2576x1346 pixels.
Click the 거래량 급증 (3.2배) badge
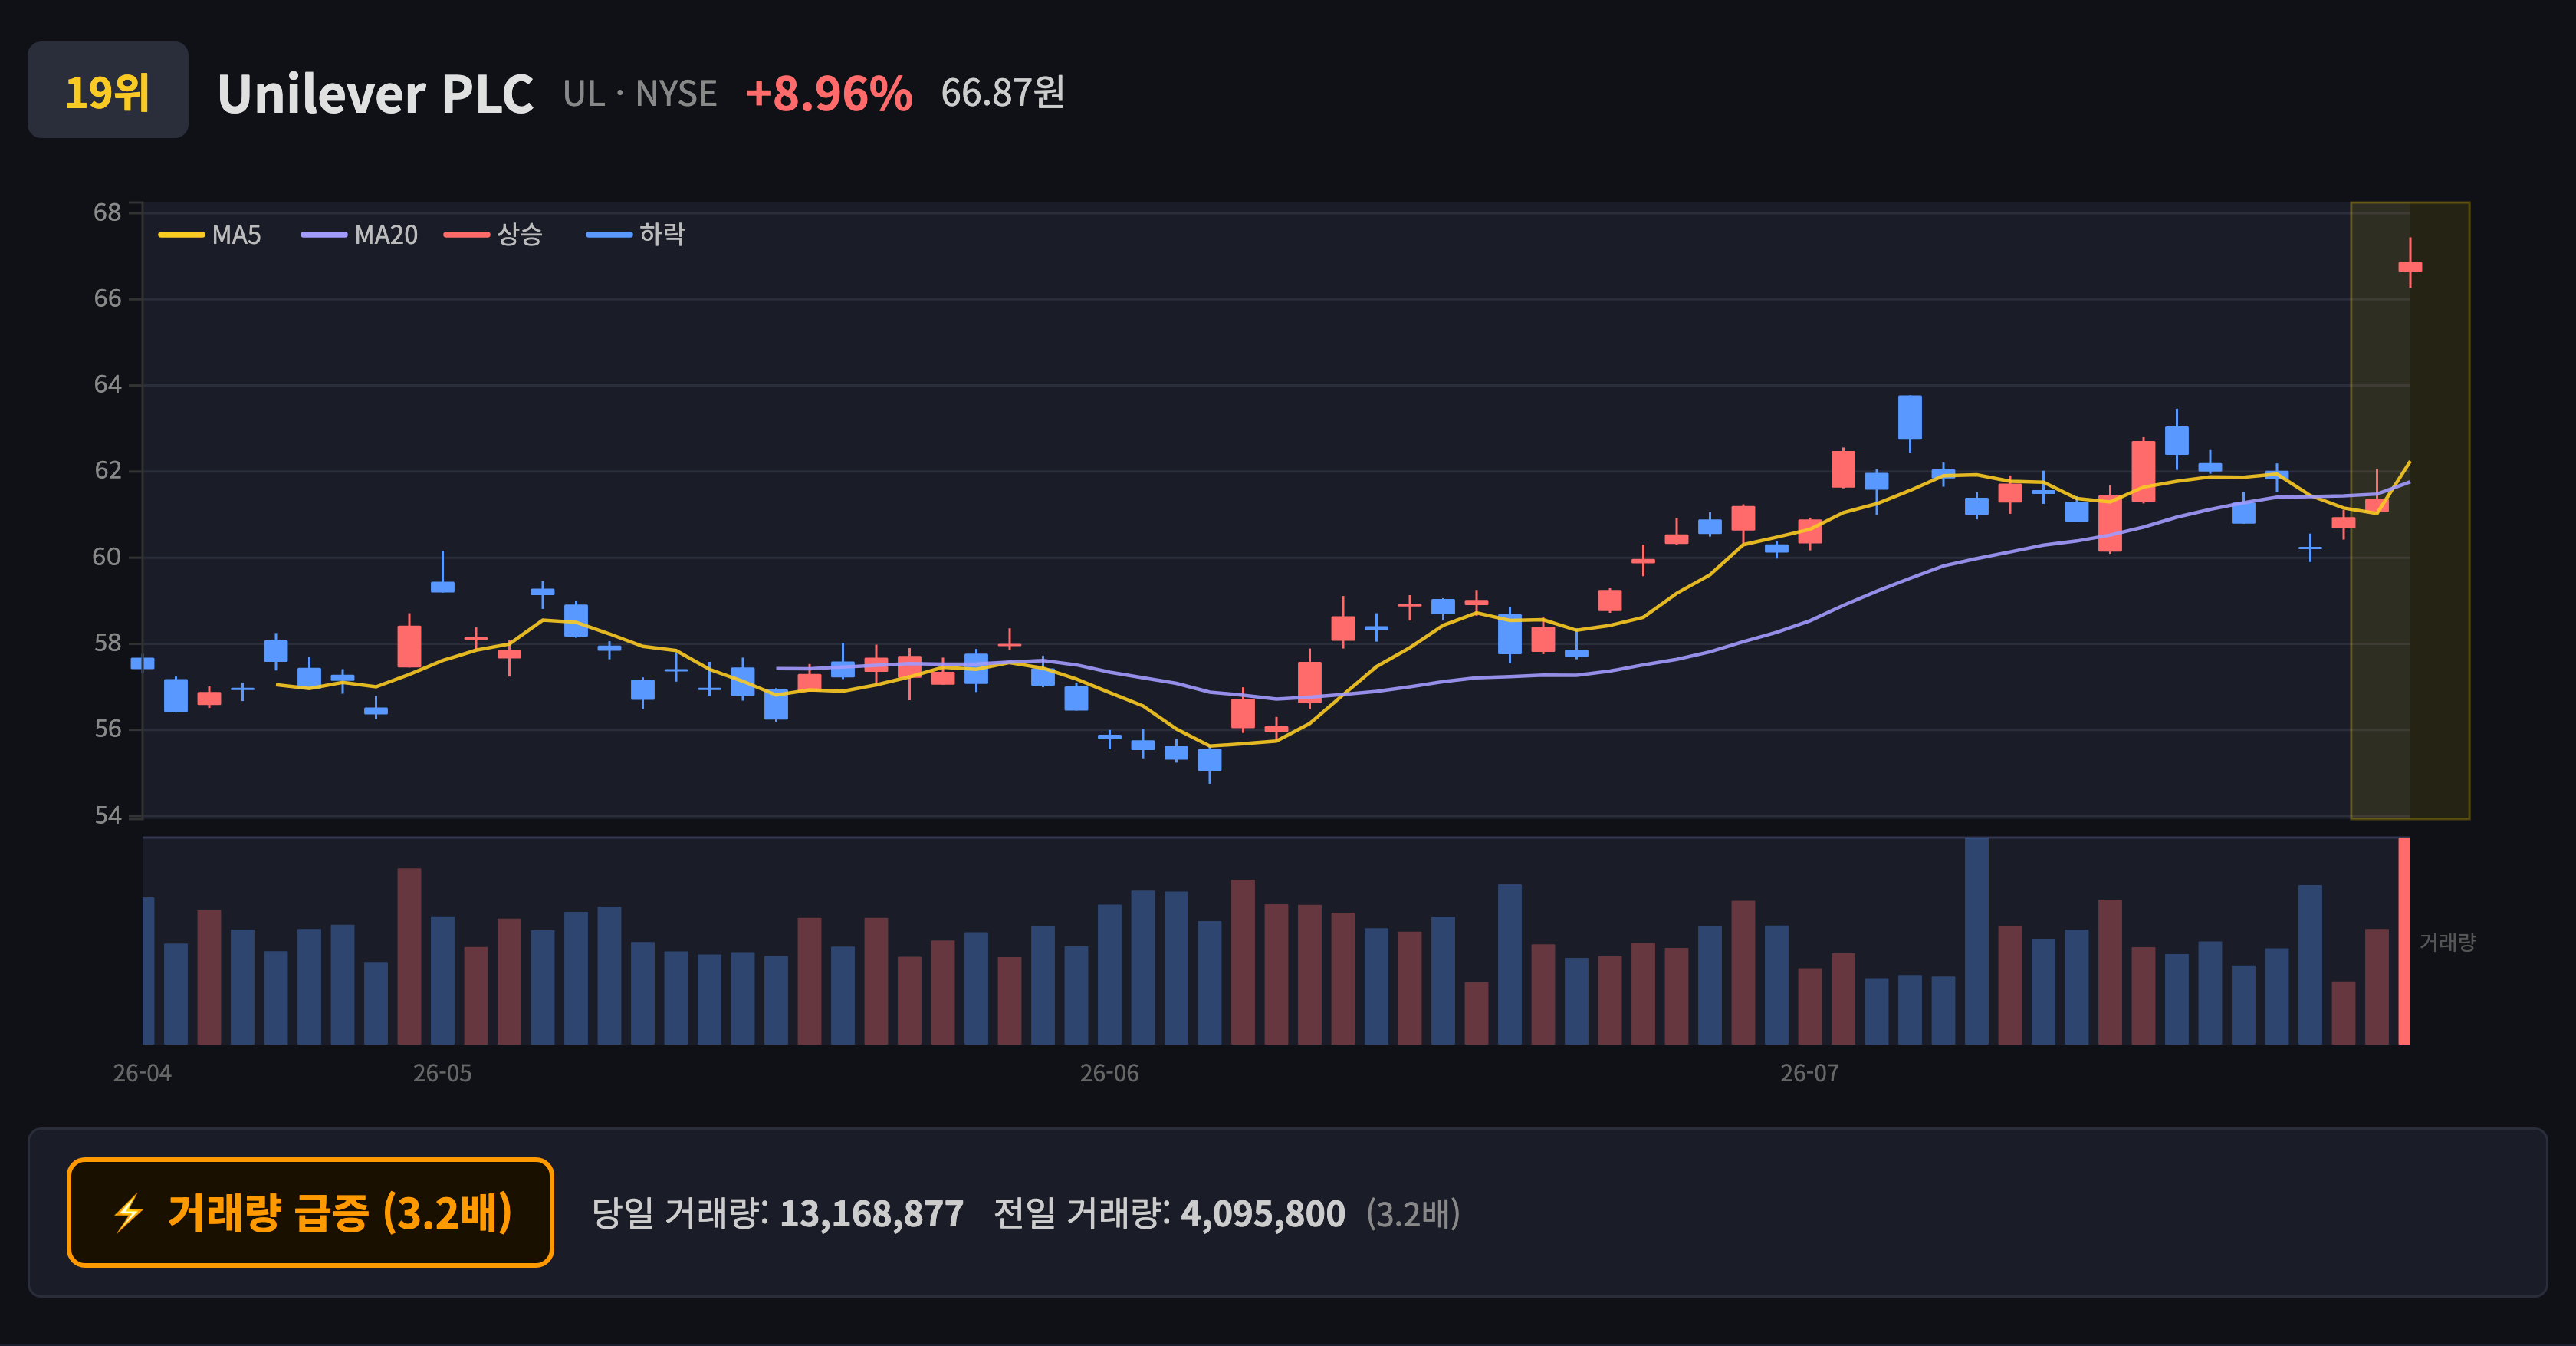[x=310, y=1212]
